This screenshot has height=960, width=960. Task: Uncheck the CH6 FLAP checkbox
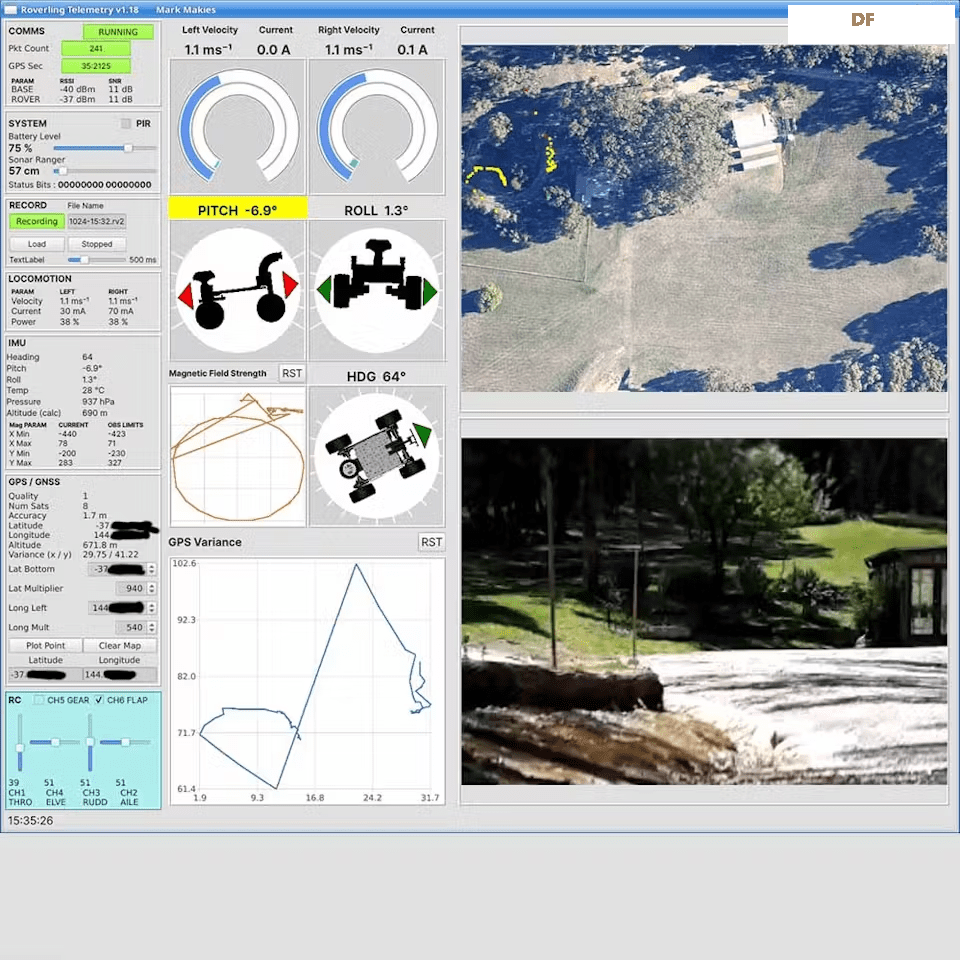coord(98,700)
